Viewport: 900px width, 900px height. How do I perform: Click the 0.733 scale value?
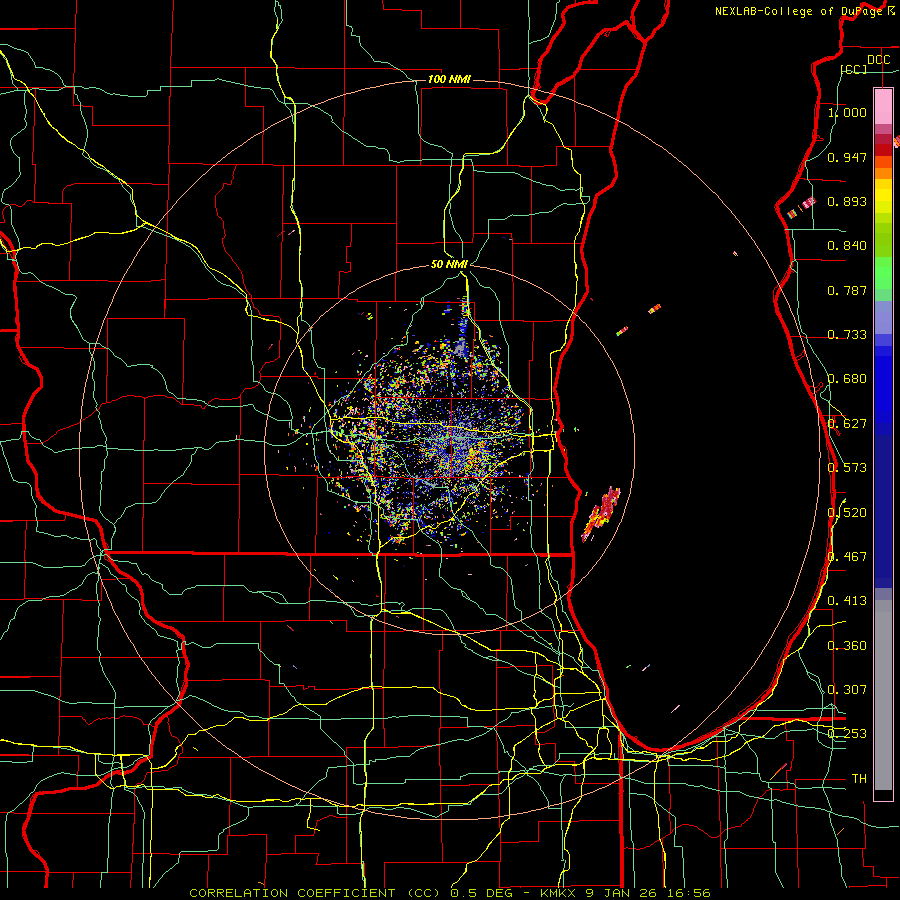click(x=847, y=335)
